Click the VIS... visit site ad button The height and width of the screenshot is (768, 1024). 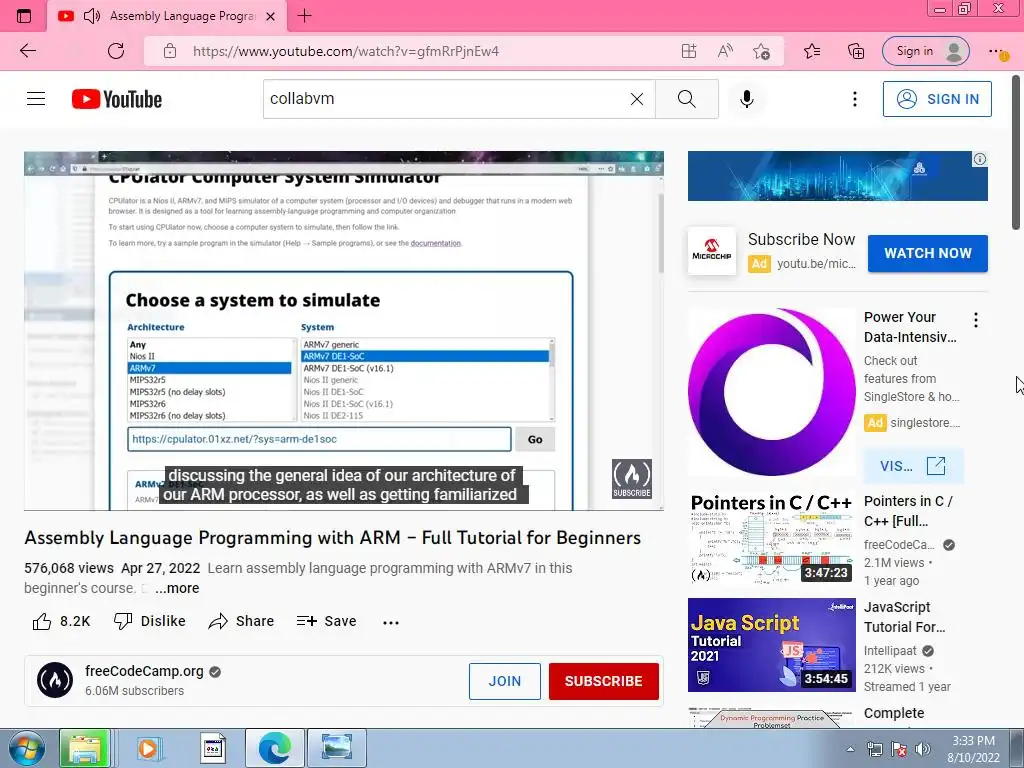point(913,466)
